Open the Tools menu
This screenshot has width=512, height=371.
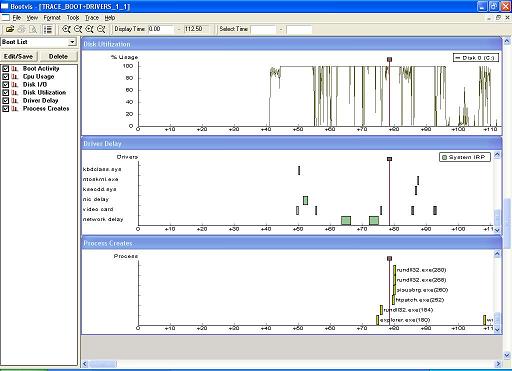click(x=73, y=18)
